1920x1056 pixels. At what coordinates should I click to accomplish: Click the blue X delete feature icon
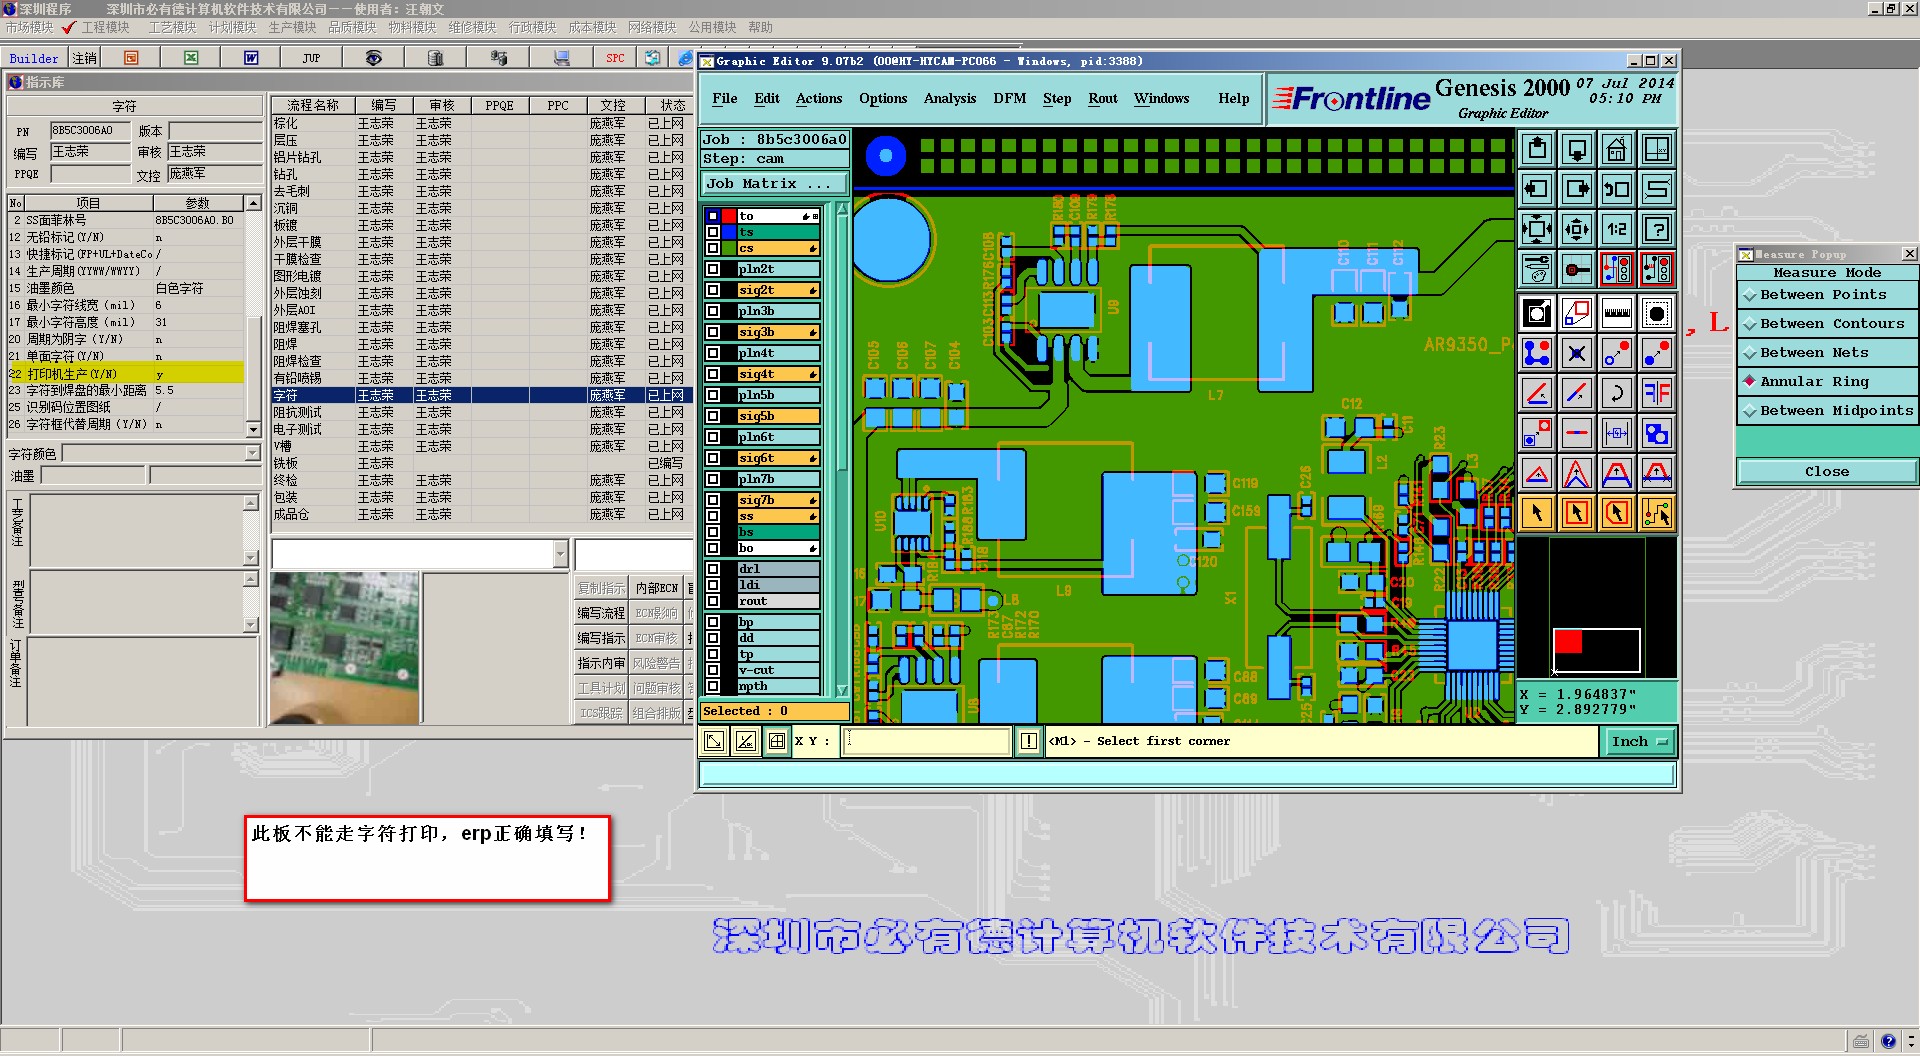point(1577,353)
